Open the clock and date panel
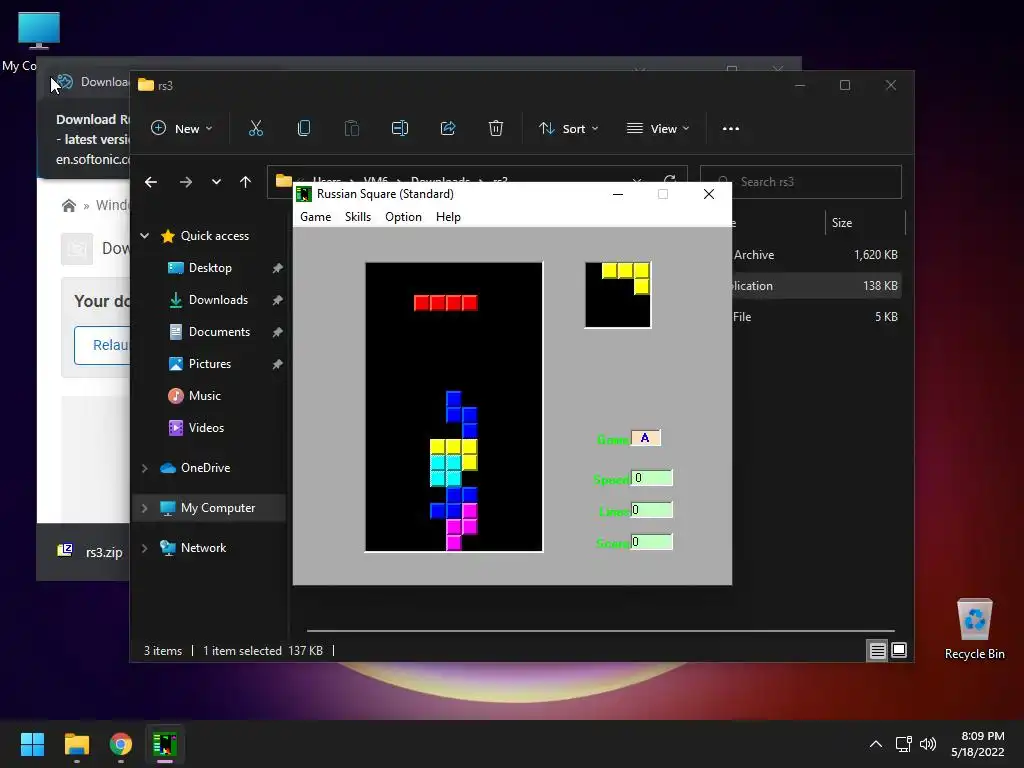 [x=978, y=744]
